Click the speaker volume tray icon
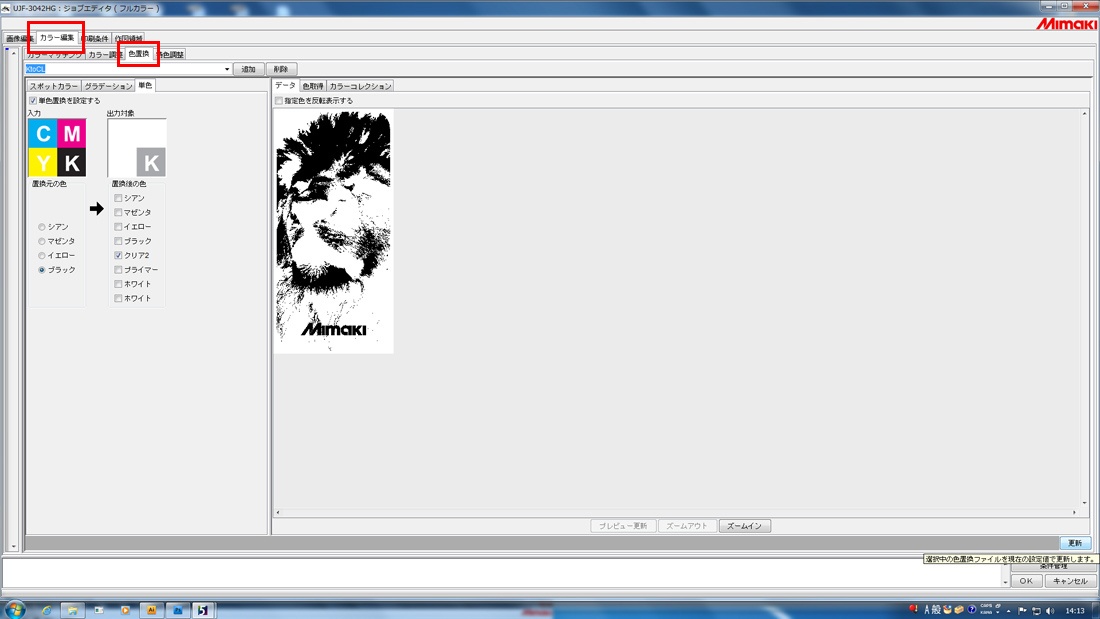The width and height of the screenshot is (1100, 619). point(1049,611)
